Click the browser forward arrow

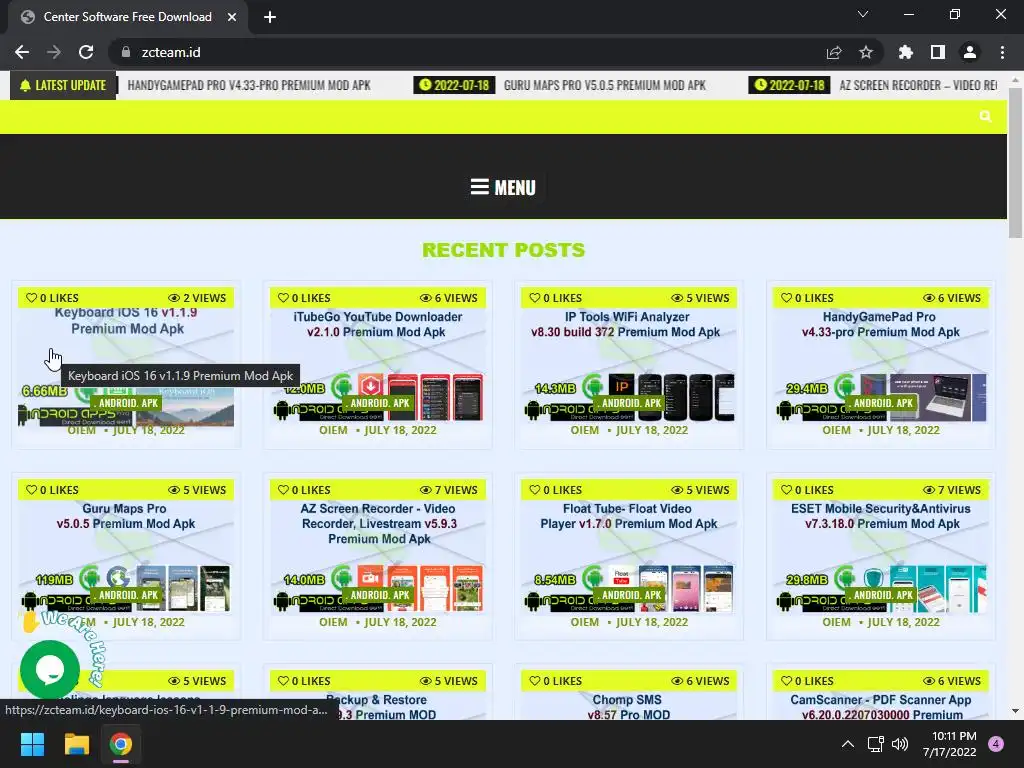(54, 52)
